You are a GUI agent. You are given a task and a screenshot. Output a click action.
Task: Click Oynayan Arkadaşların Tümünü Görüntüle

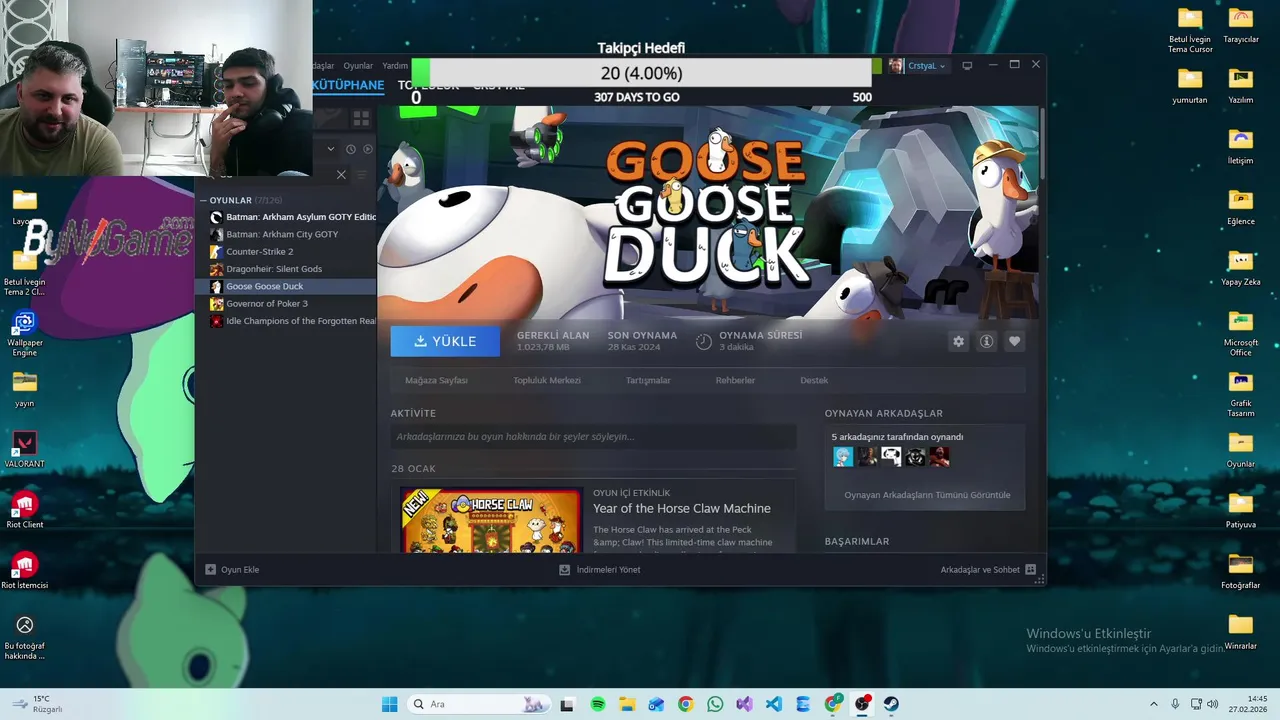[x=927, y=495]
